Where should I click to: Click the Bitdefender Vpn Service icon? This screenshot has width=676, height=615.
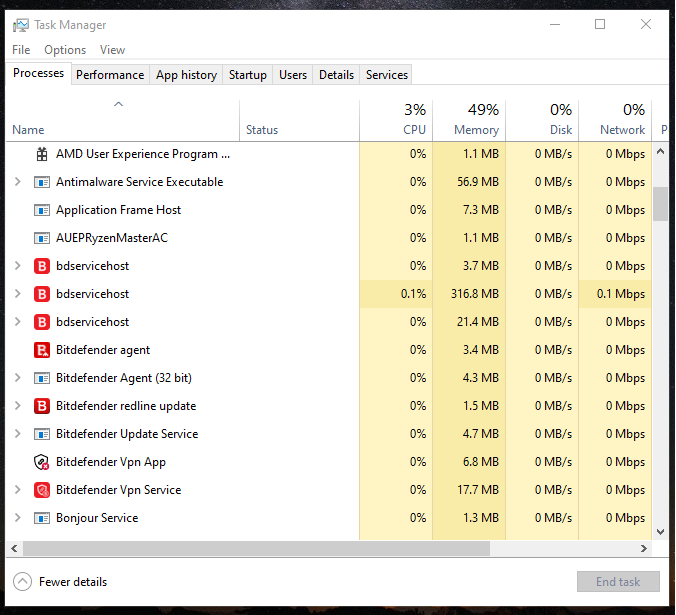click(42, 490)
